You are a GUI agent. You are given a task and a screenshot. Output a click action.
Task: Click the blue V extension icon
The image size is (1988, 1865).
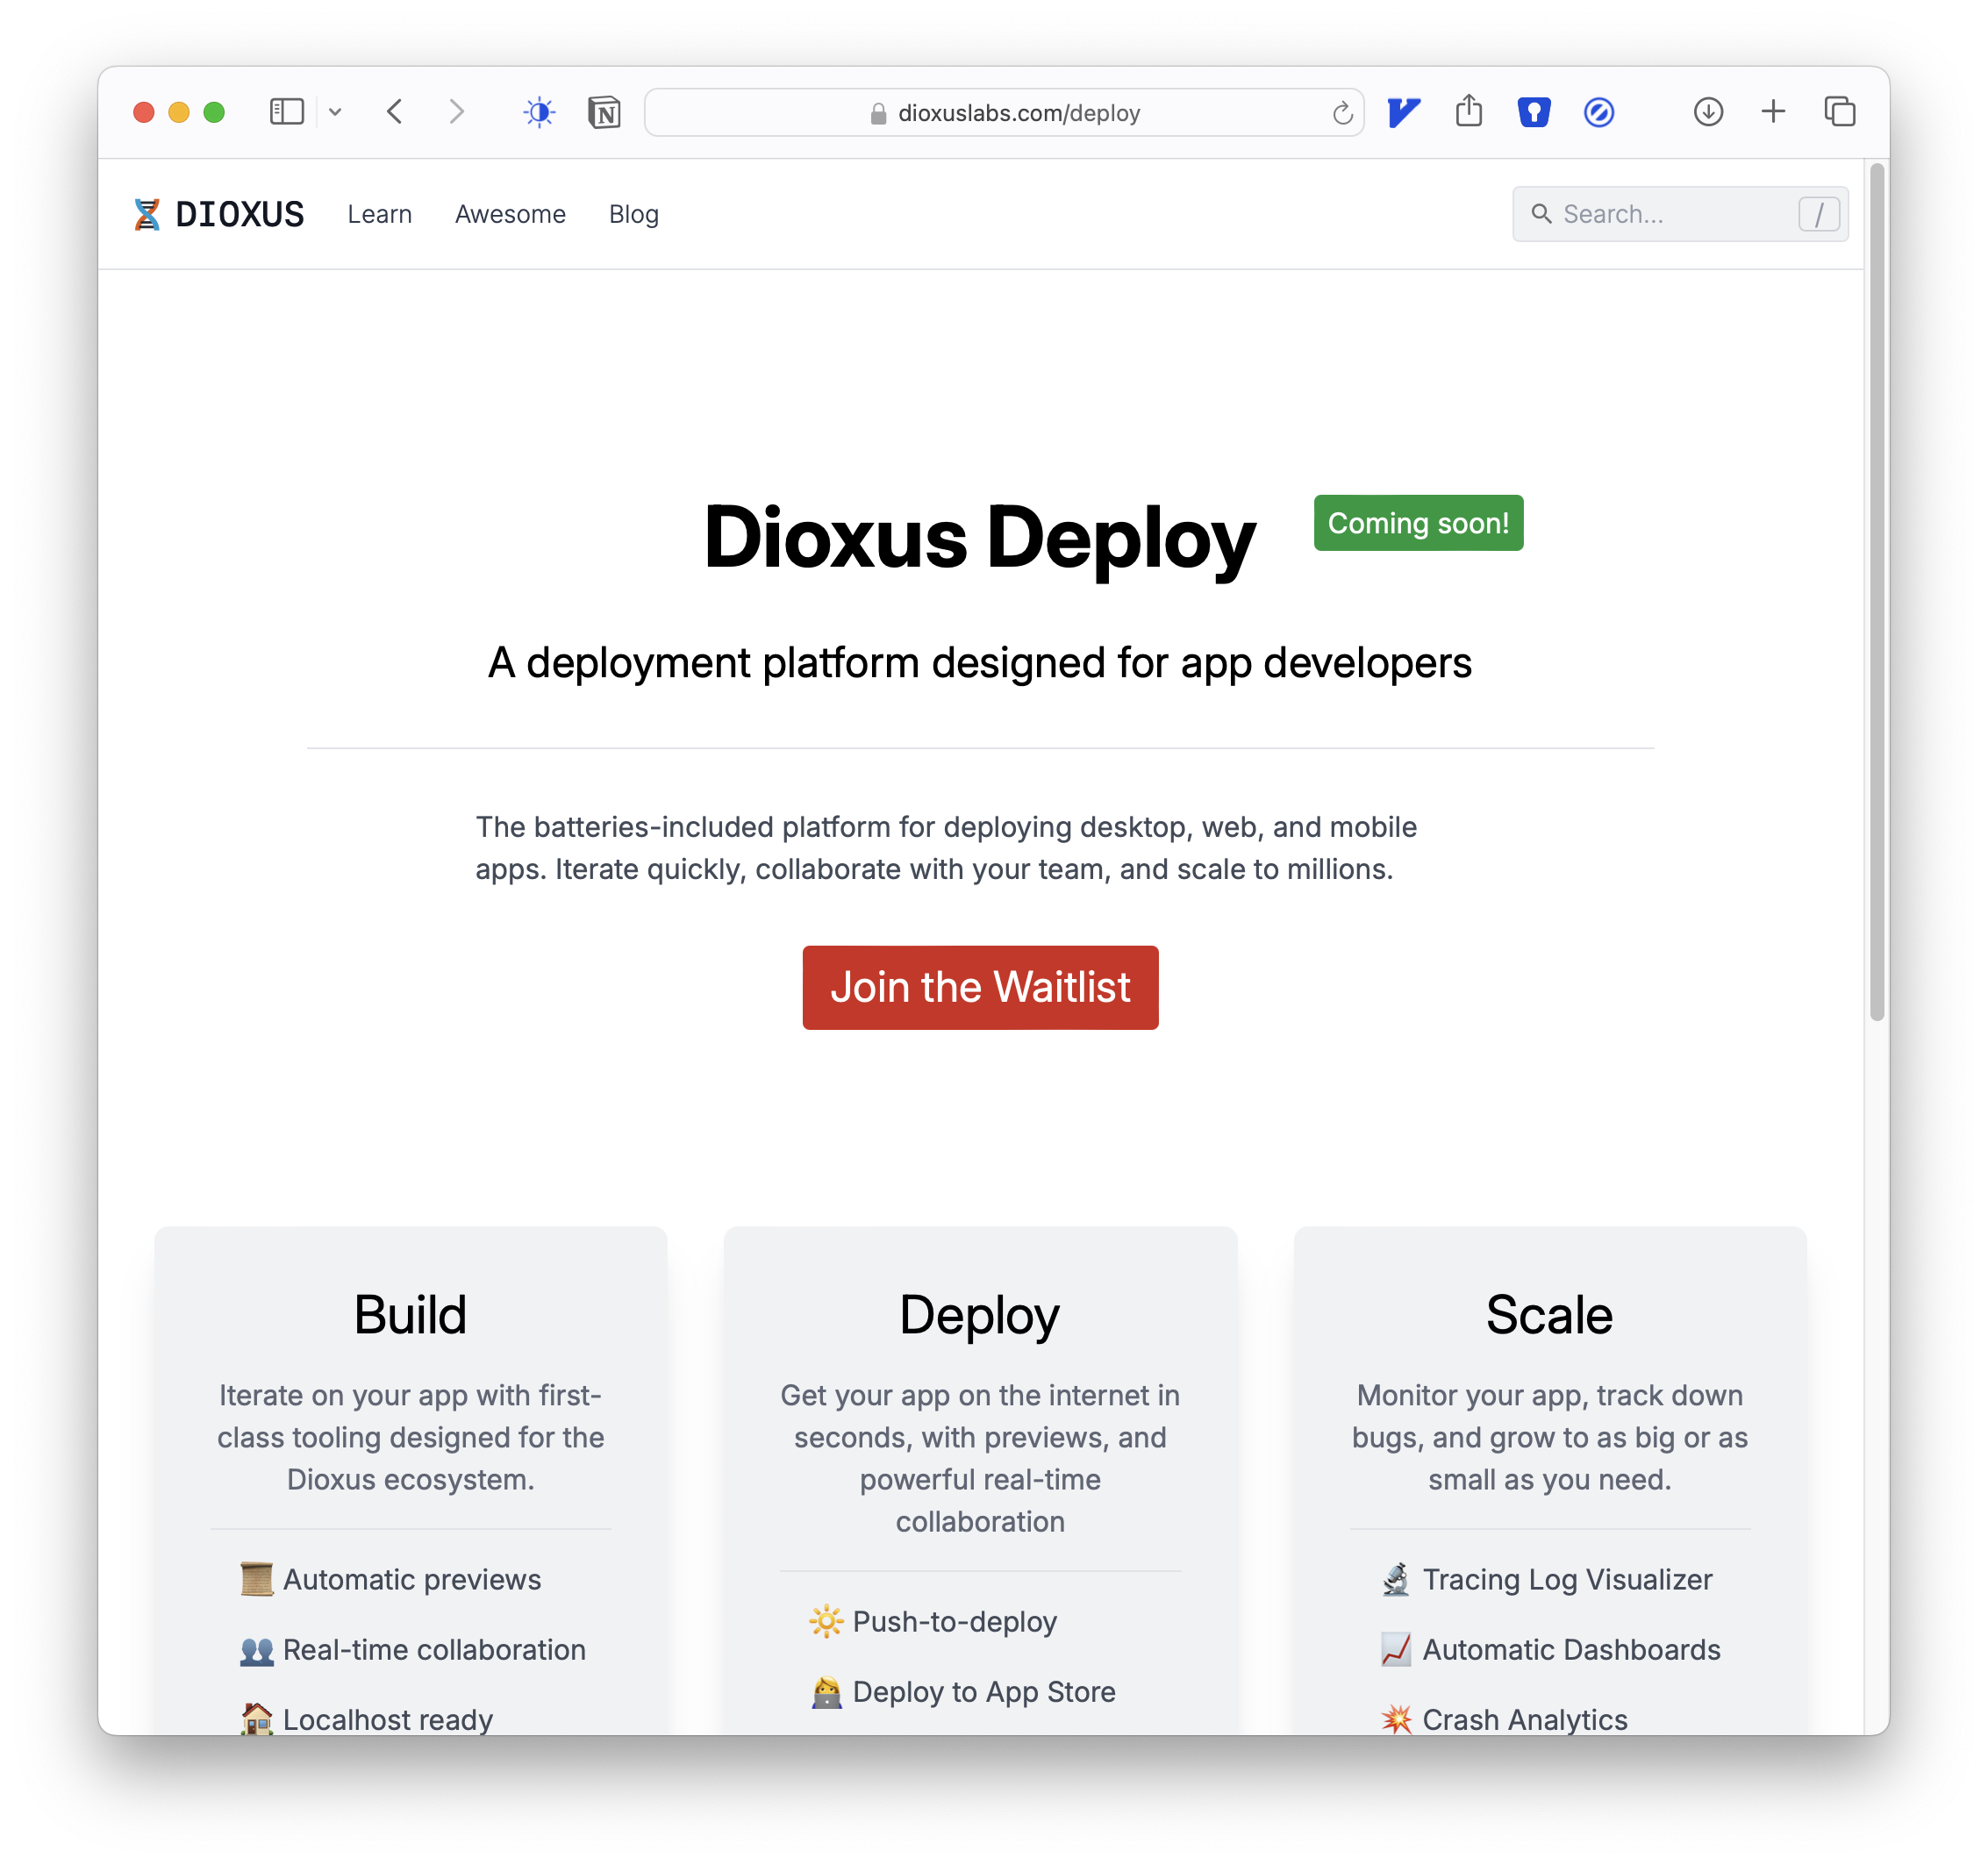pos(1403,112)
